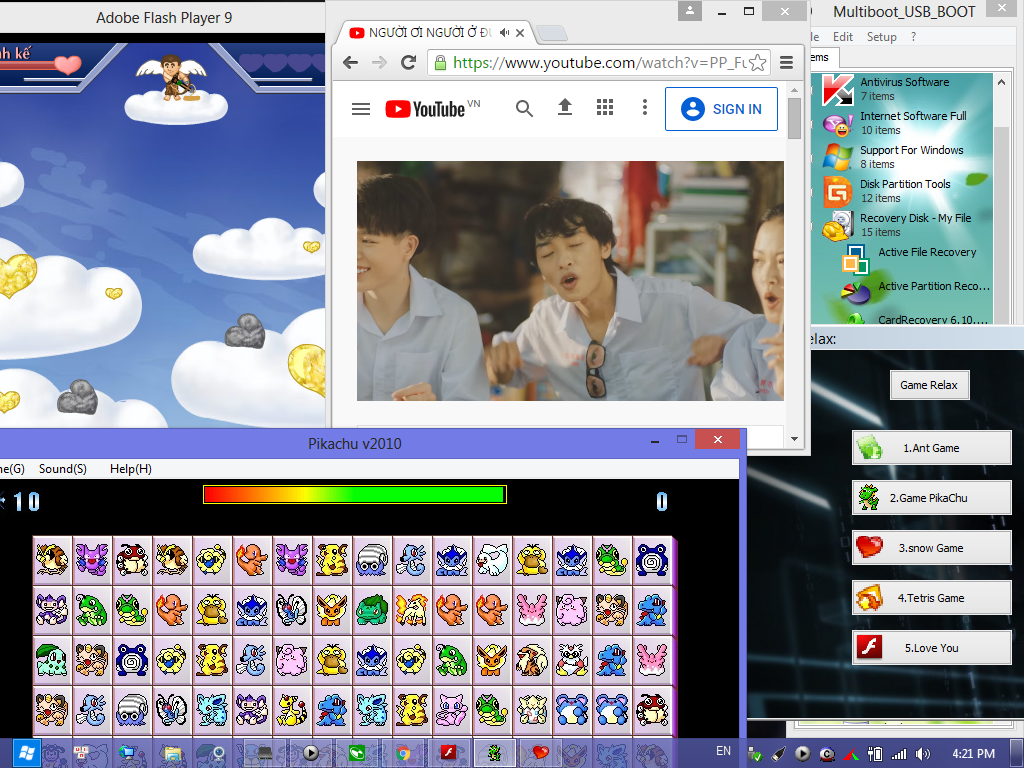Open Sound(S) menu in Pikachu
The height and width of the screenshot is (768, 1024).
click(63, 469)
